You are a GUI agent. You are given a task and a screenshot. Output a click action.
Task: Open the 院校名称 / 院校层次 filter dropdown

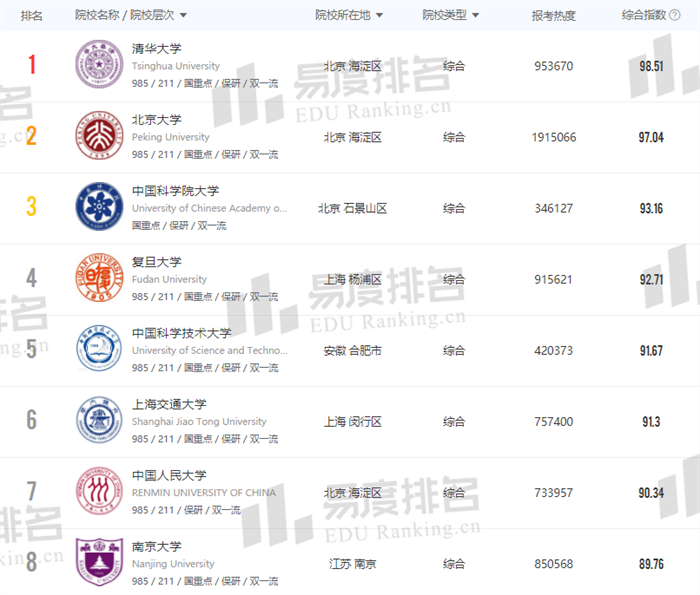pyautogui.click(x=130, y=15)
